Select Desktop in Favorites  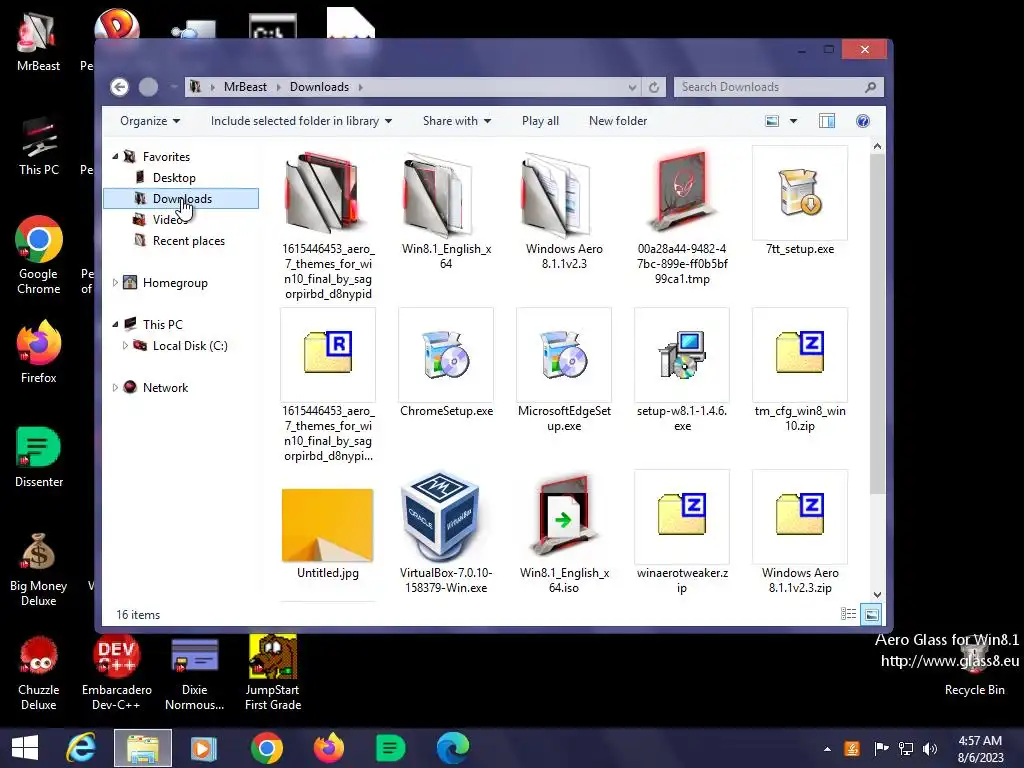point(174,178)
